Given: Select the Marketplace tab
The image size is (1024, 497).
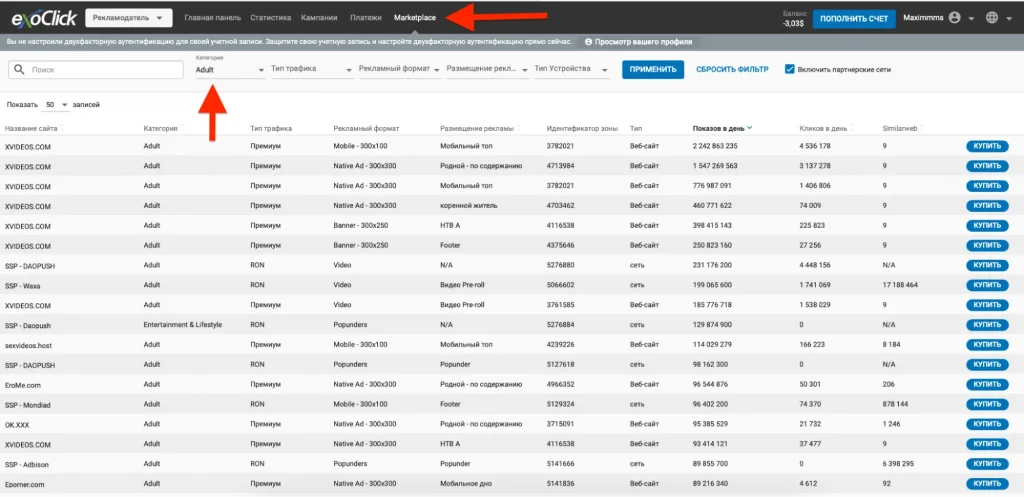Looking at the screenshot, I should pos(415,18).
